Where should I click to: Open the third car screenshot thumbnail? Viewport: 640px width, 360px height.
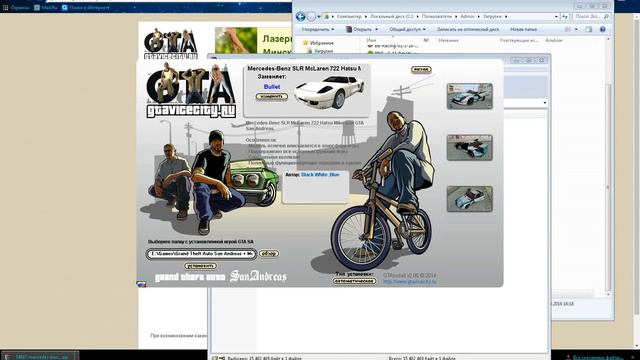[x=469, y=199]
